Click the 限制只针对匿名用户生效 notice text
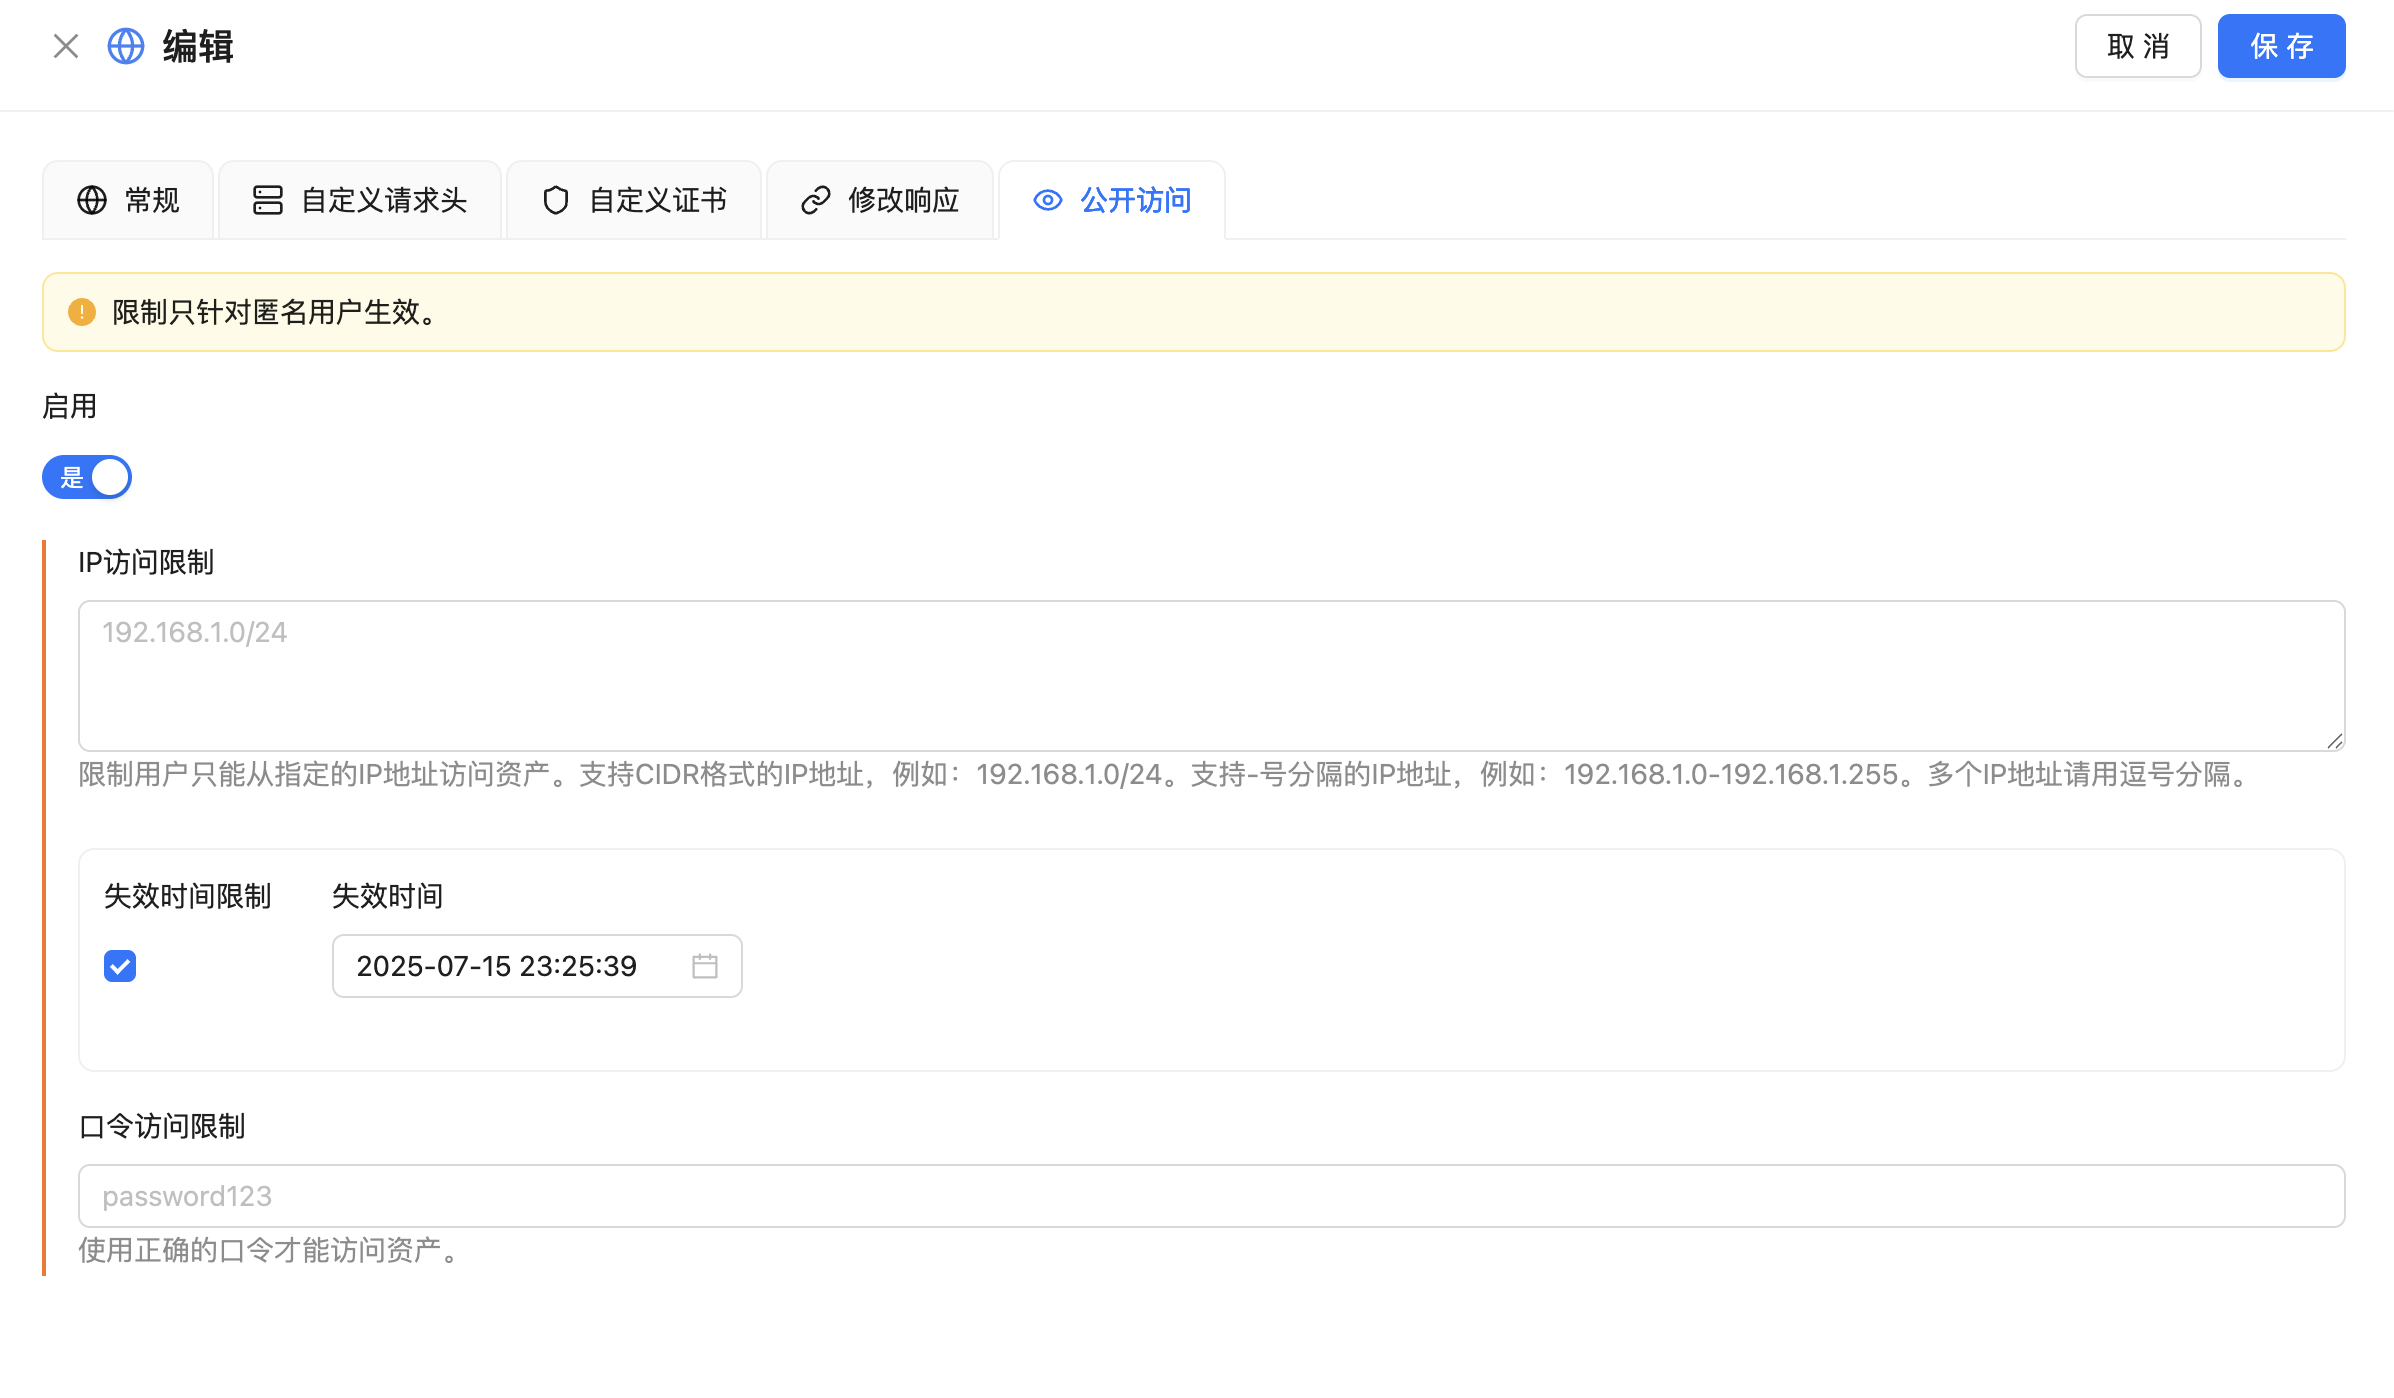 276,312
